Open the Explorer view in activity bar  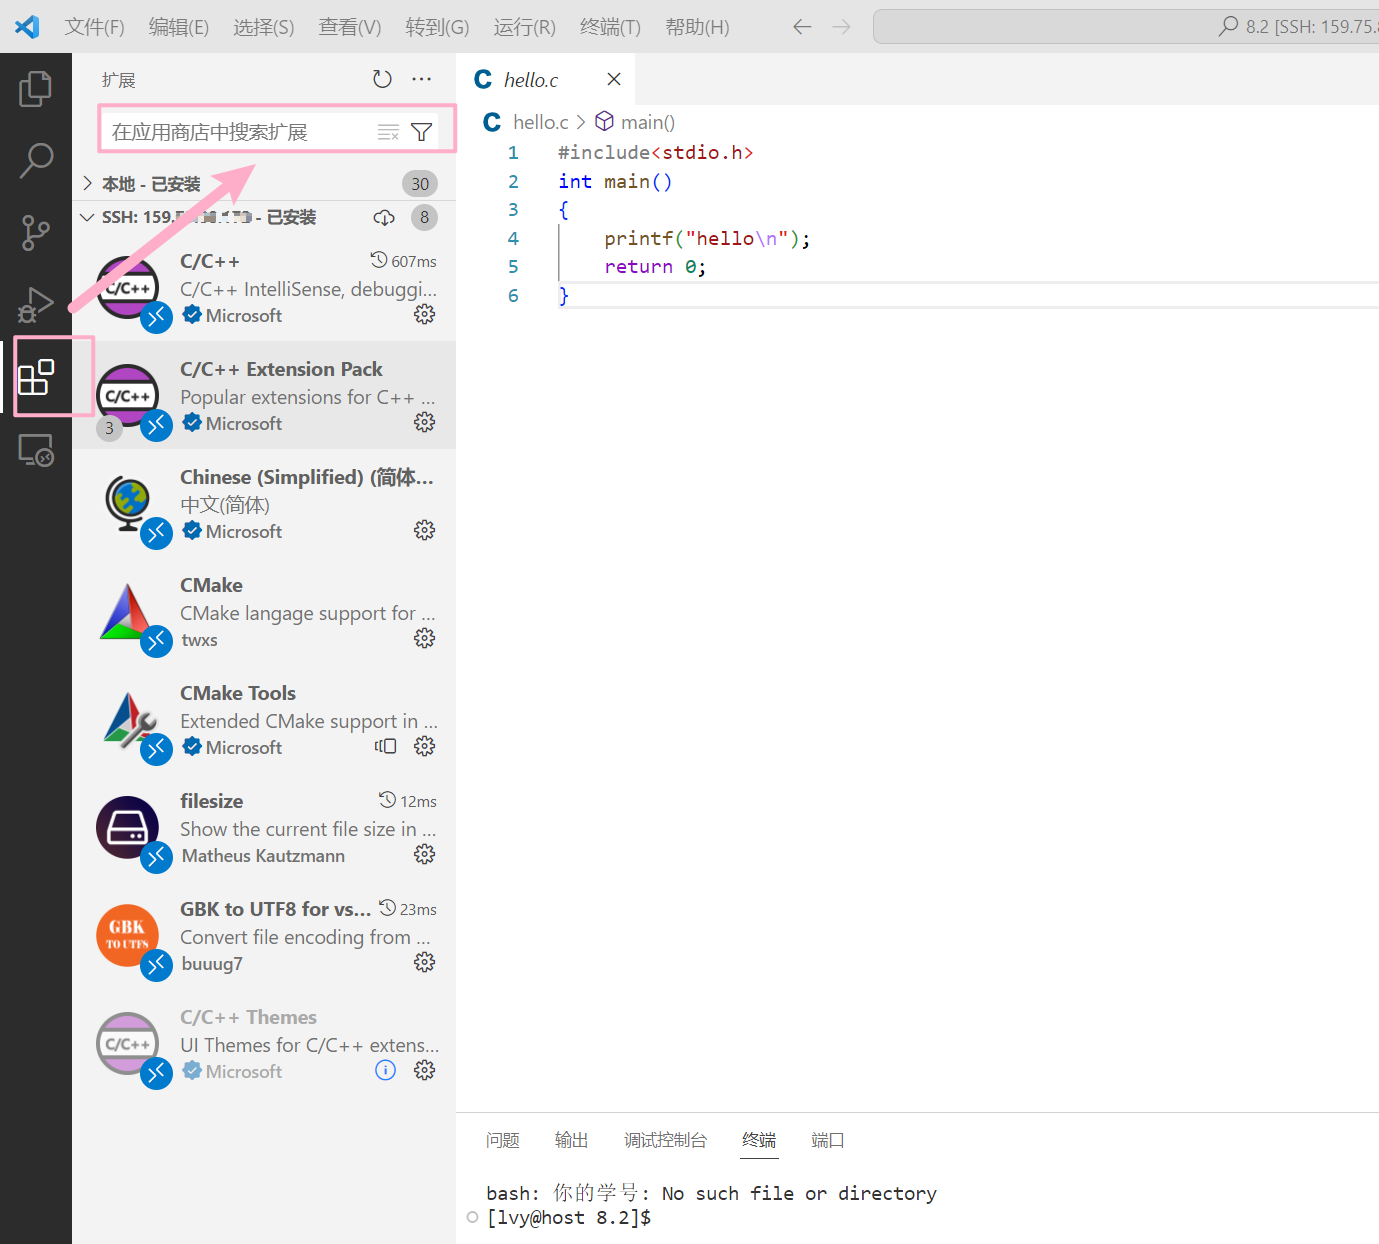pyautogui.click(x=36, y=89)
